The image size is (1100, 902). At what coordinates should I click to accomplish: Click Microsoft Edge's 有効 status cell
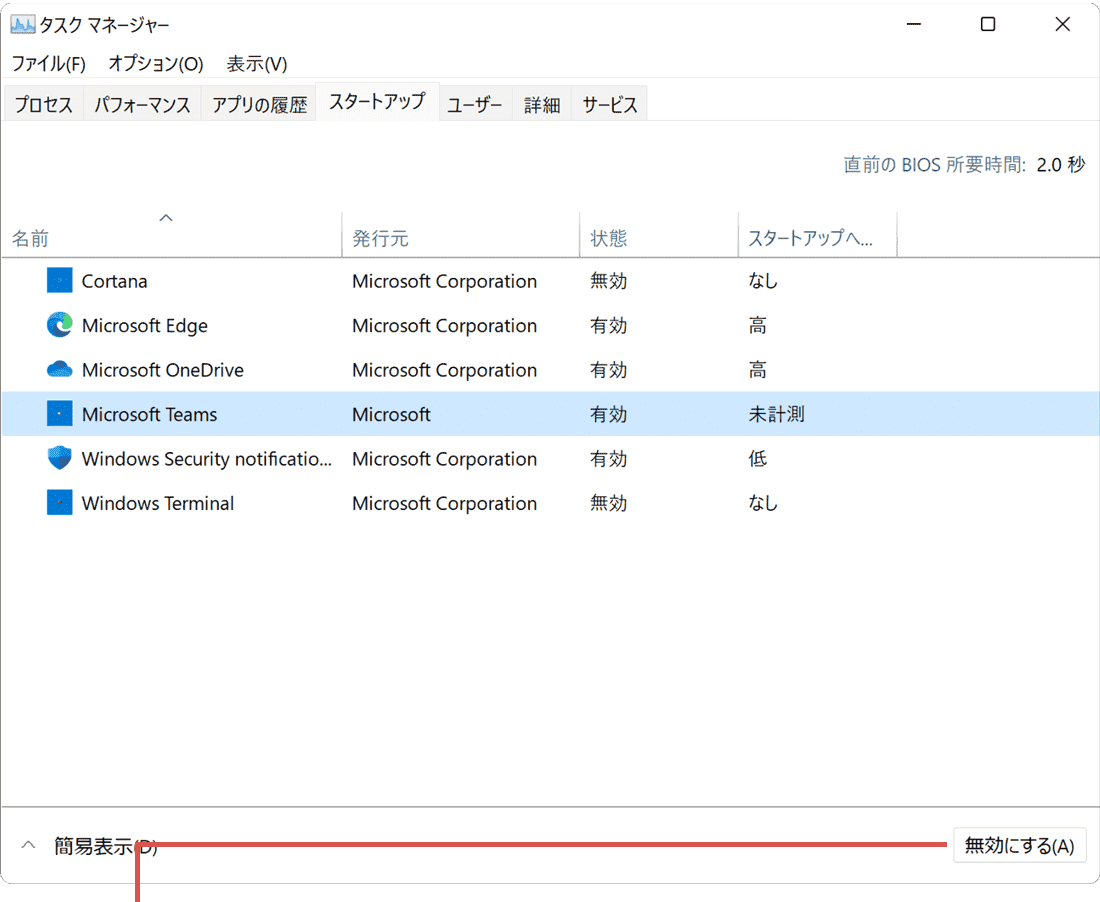point(608,325)
